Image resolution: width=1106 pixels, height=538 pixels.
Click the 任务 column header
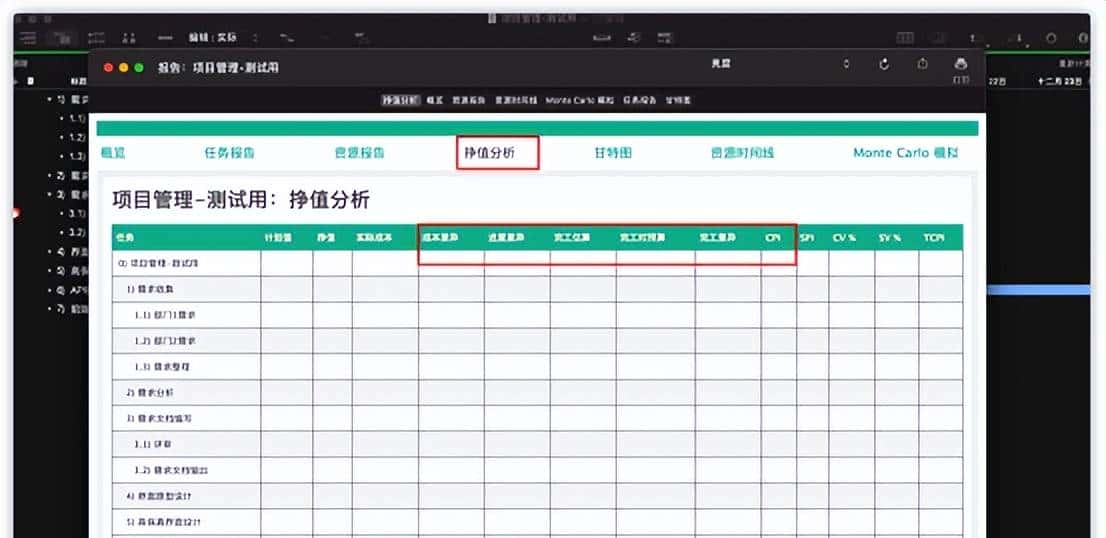click(x=186, y=238)
